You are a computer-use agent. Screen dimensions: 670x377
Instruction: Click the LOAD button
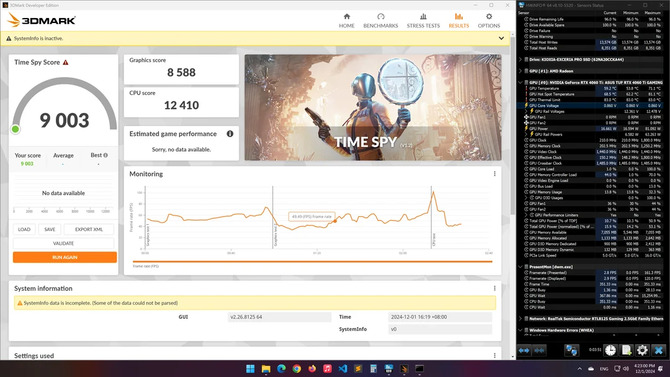click(x=24, y=230)
